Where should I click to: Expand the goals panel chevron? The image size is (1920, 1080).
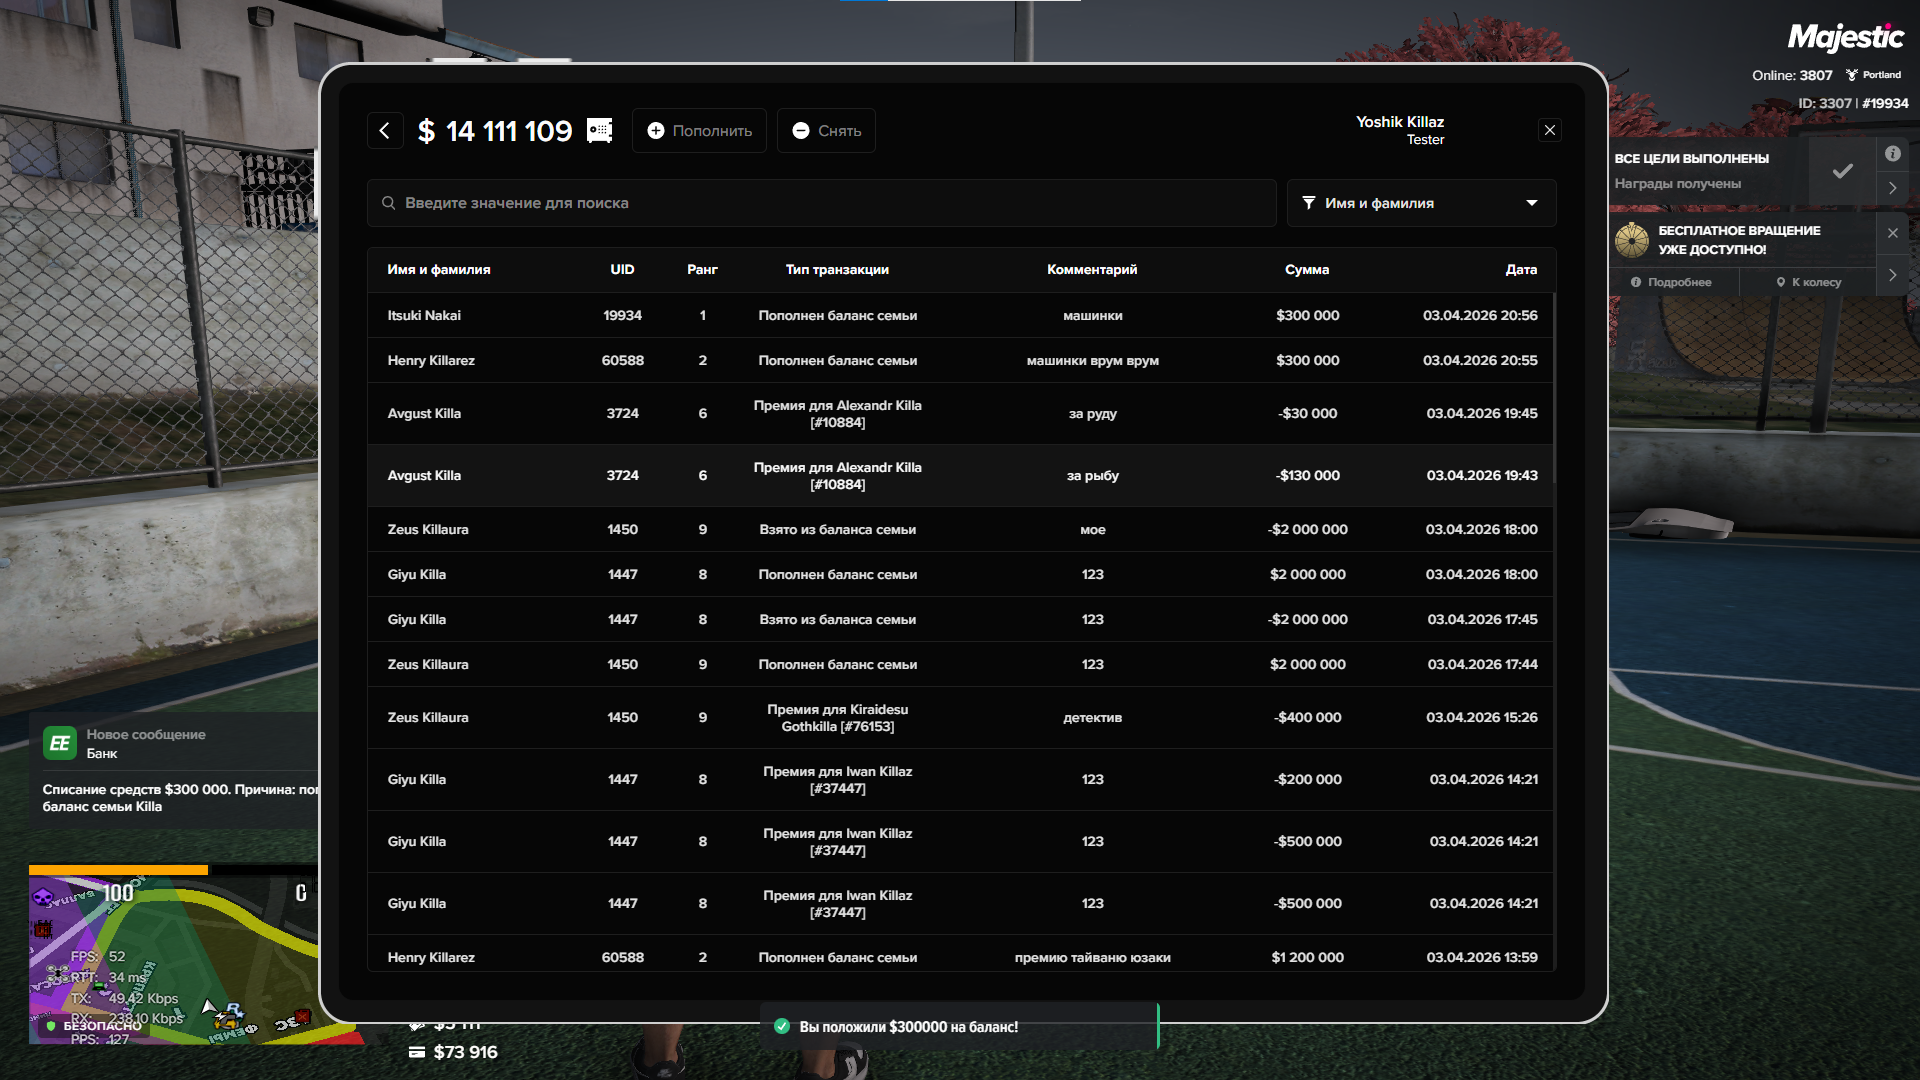[x=1892, y=188]
